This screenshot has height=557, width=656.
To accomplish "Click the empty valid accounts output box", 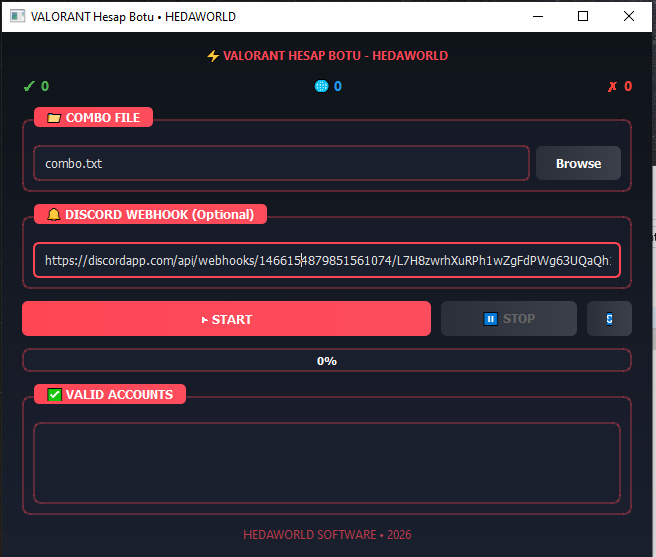I will pos(327,463).
